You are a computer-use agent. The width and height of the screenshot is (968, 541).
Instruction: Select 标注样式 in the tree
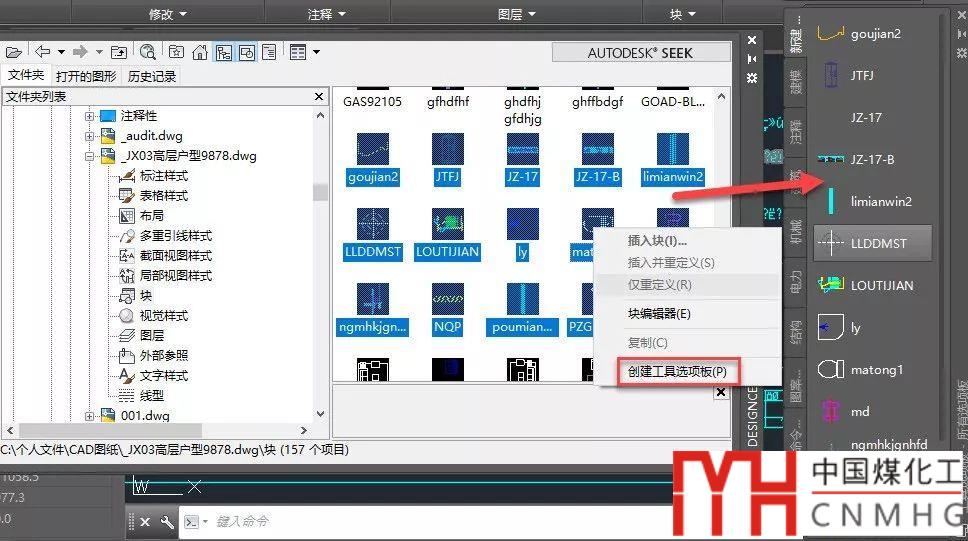click(164, 176)
